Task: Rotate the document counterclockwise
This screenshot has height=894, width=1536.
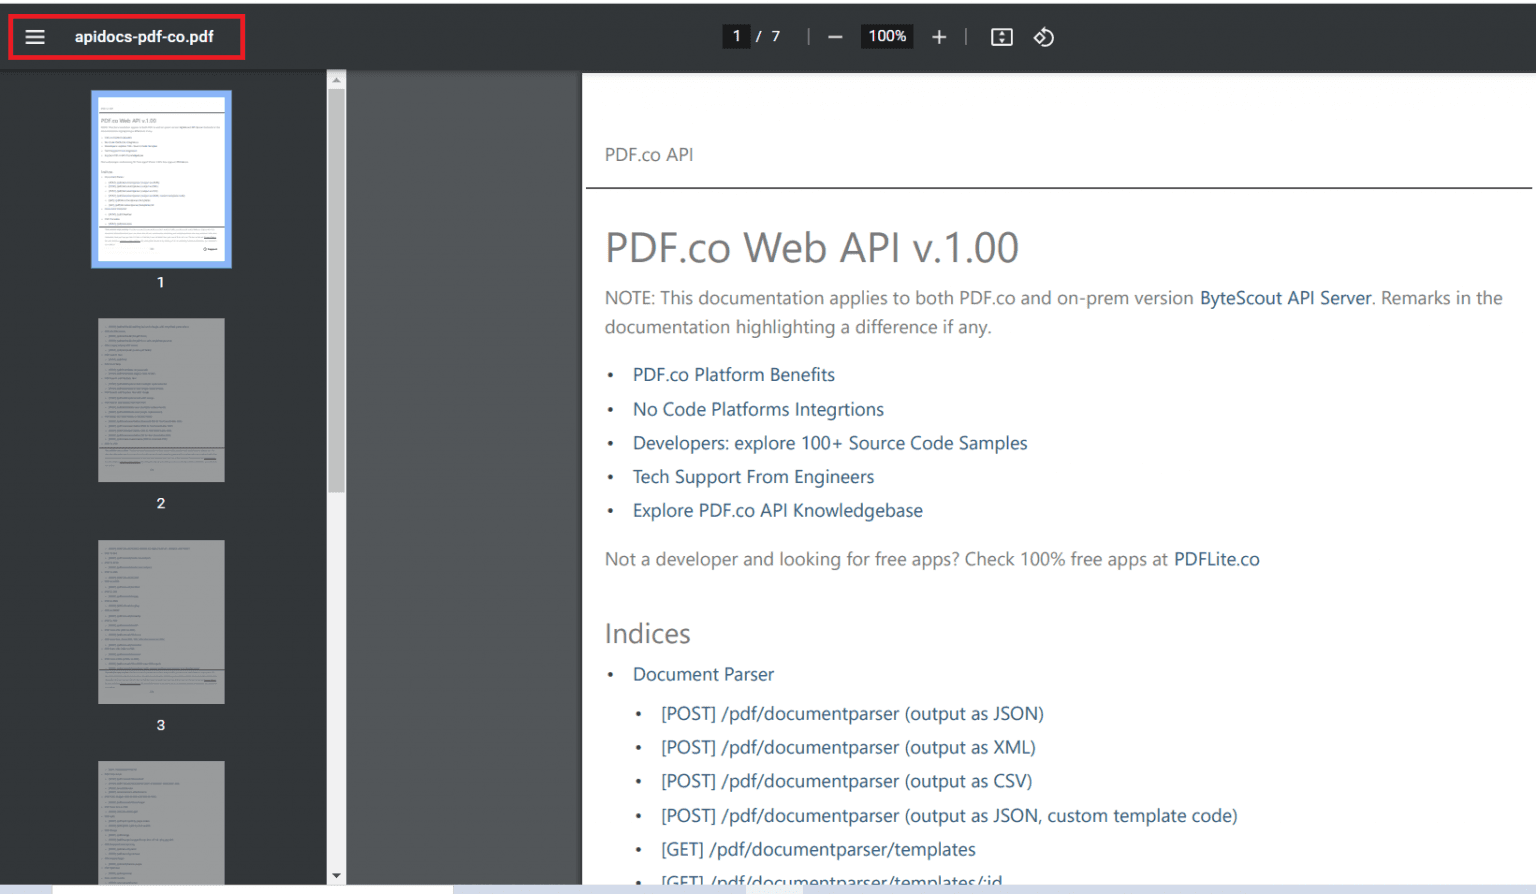Action: pyautogui.click(x=1044, y=36)
